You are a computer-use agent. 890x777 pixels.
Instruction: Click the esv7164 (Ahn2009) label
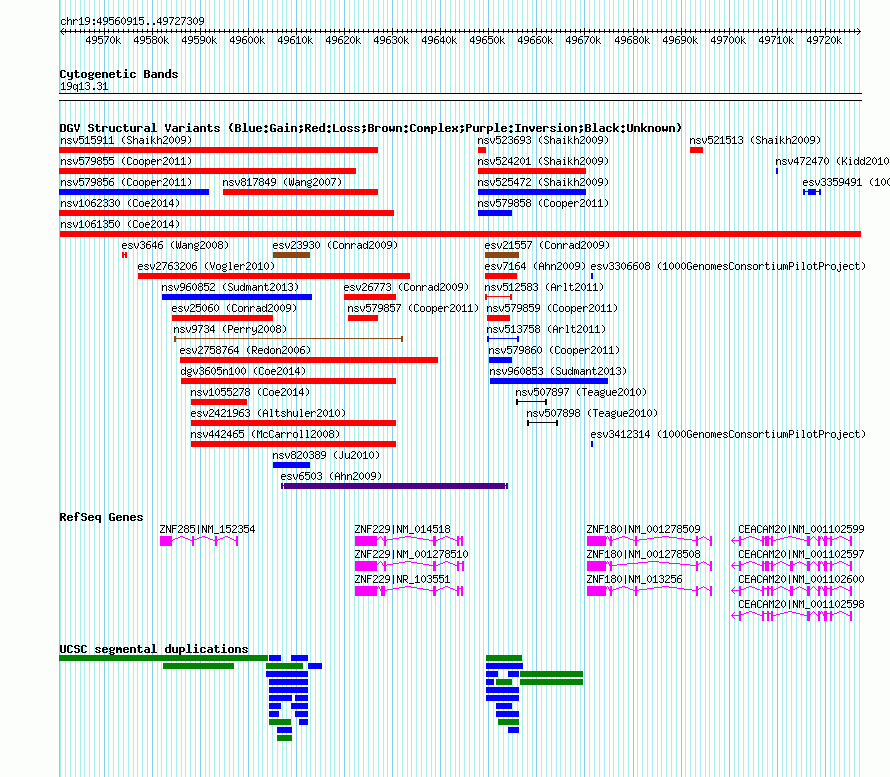tap(535, 266)
